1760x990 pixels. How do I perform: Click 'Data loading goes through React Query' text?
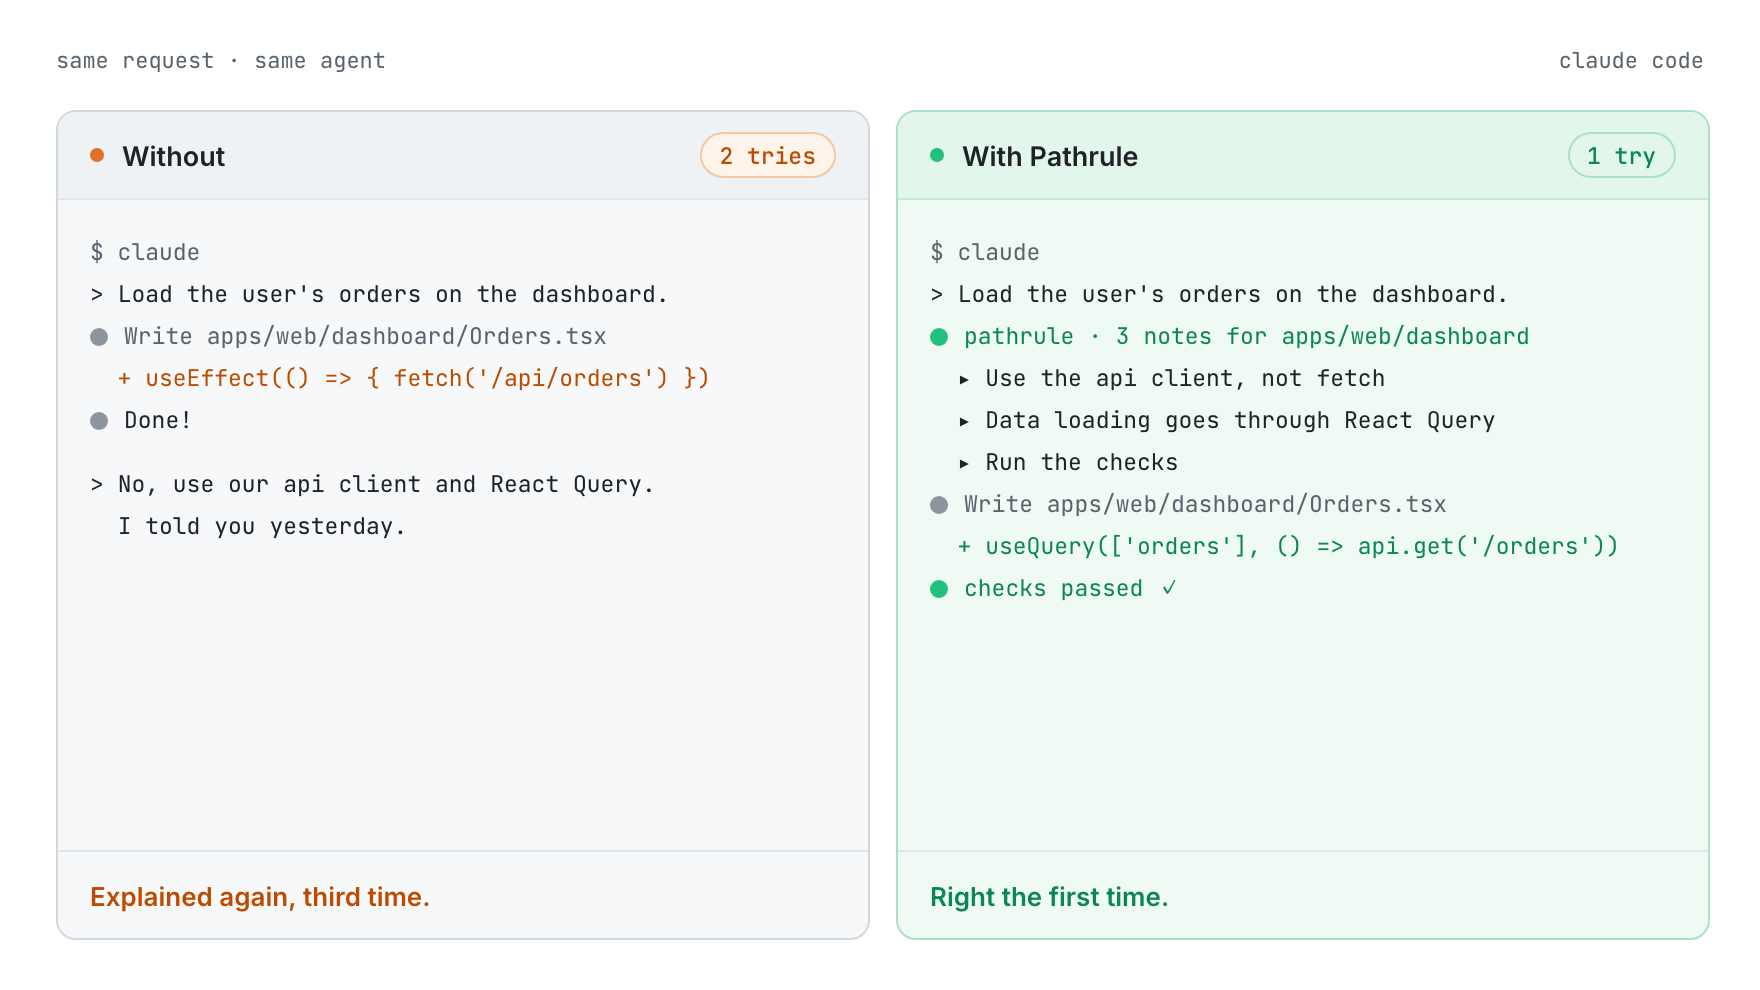1240,420
